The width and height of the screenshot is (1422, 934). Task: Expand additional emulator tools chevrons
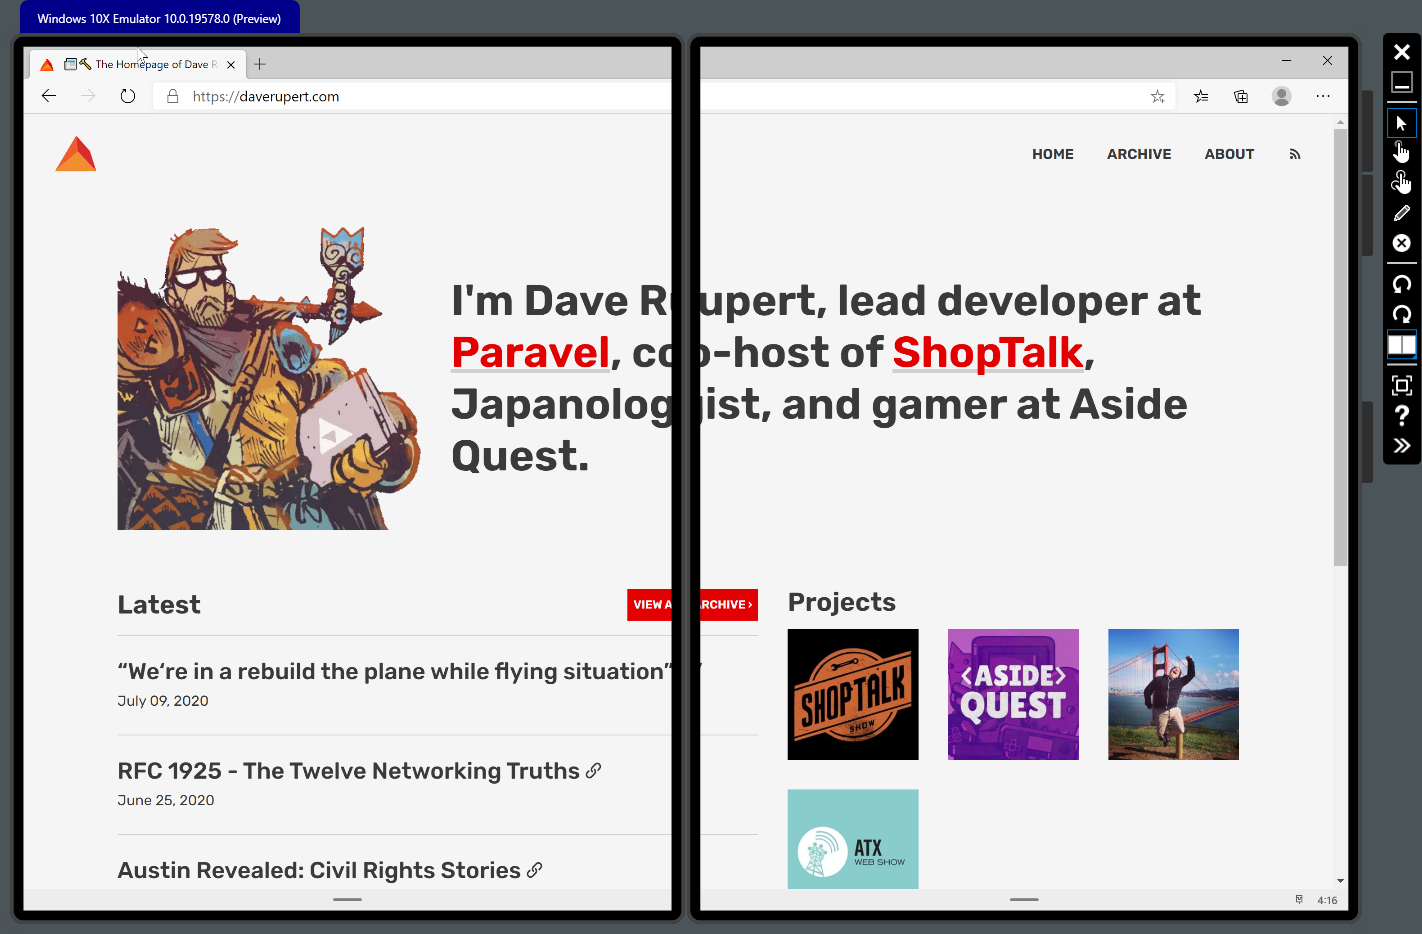[x=1401, y=446]
